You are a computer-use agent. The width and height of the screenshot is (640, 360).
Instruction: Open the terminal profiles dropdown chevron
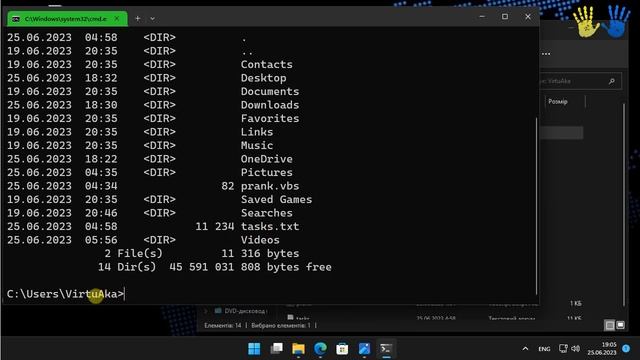click(152, 19)
